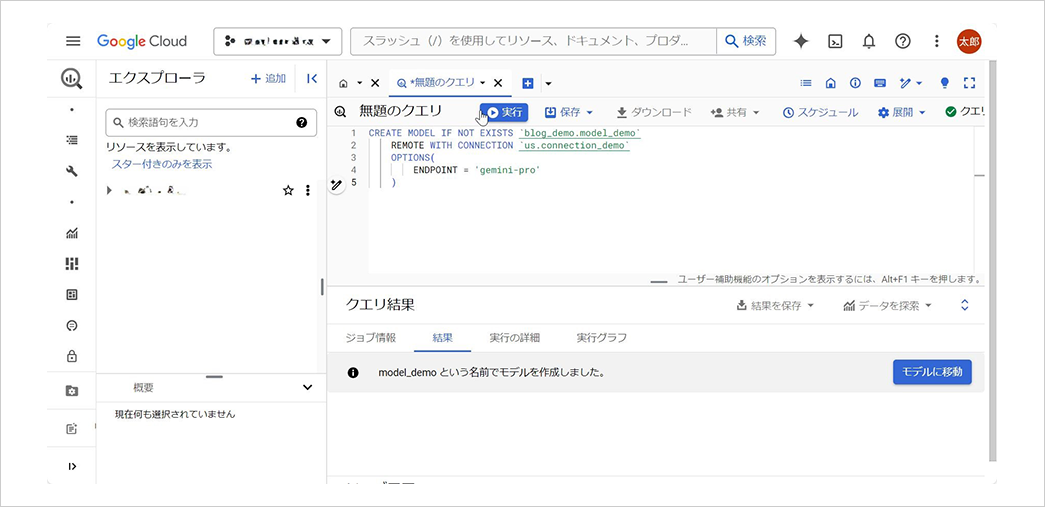Screen dimensions: 1045x507
Task: Open the tab list icon in editor toolbar
Action: 806,83
